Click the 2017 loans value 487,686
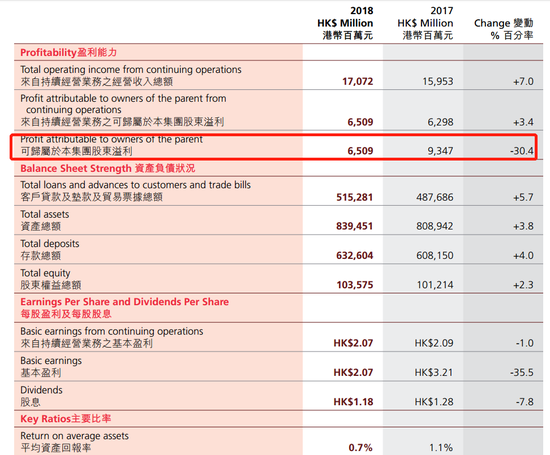 coord(435,197)
